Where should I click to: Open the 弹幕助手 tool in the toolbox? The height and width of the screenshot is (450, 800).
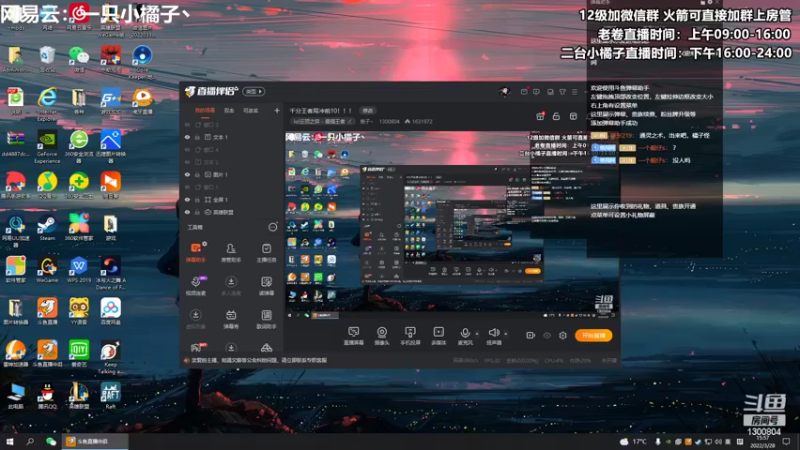click(195, 252)
